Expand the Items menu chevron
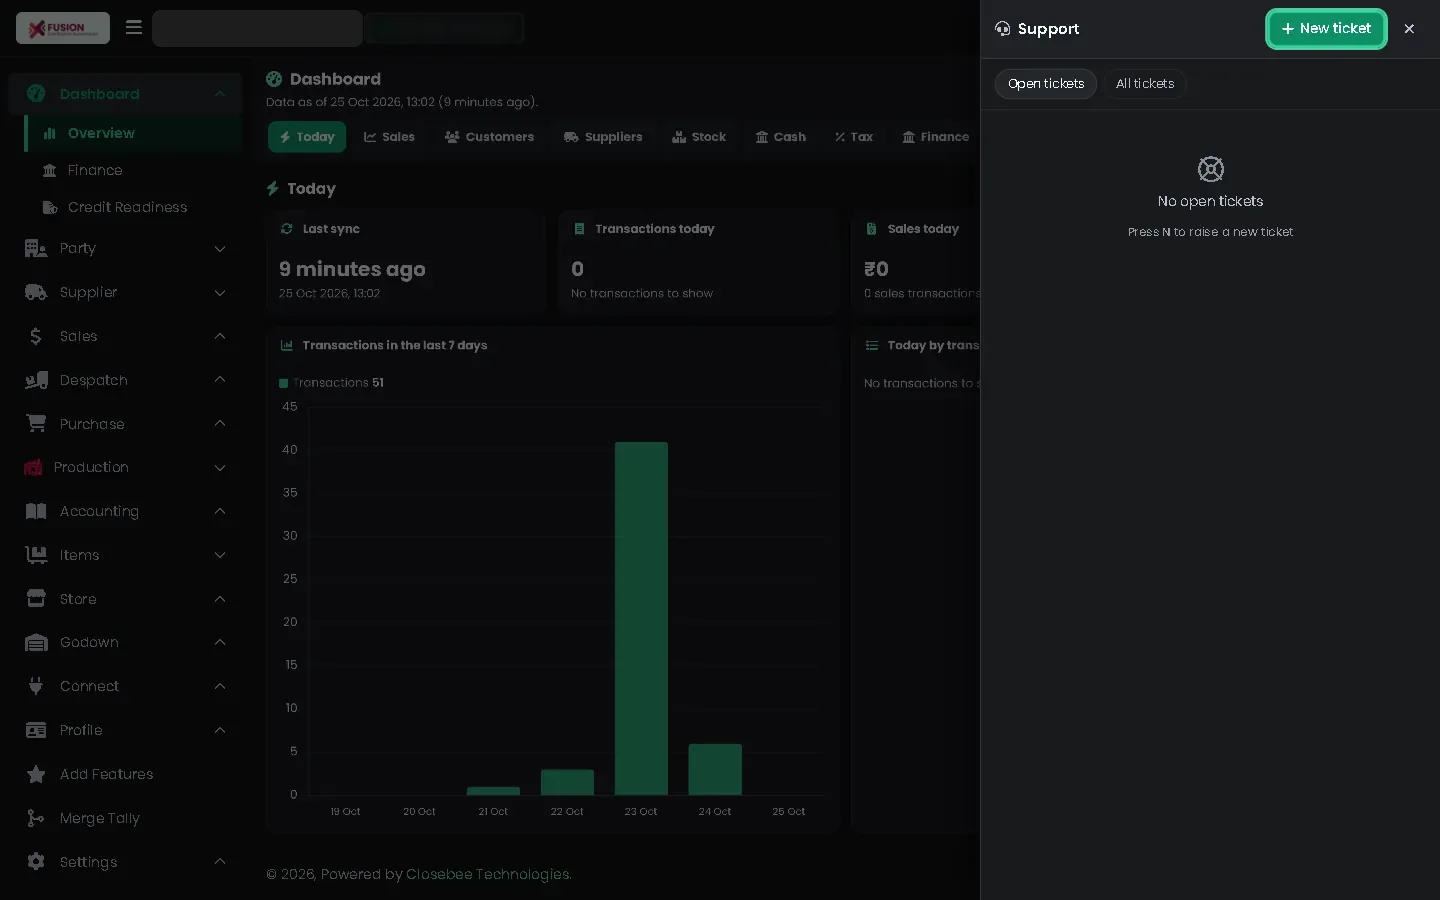Viewport: 1440px width, 900px height. [x=220, y=555]
